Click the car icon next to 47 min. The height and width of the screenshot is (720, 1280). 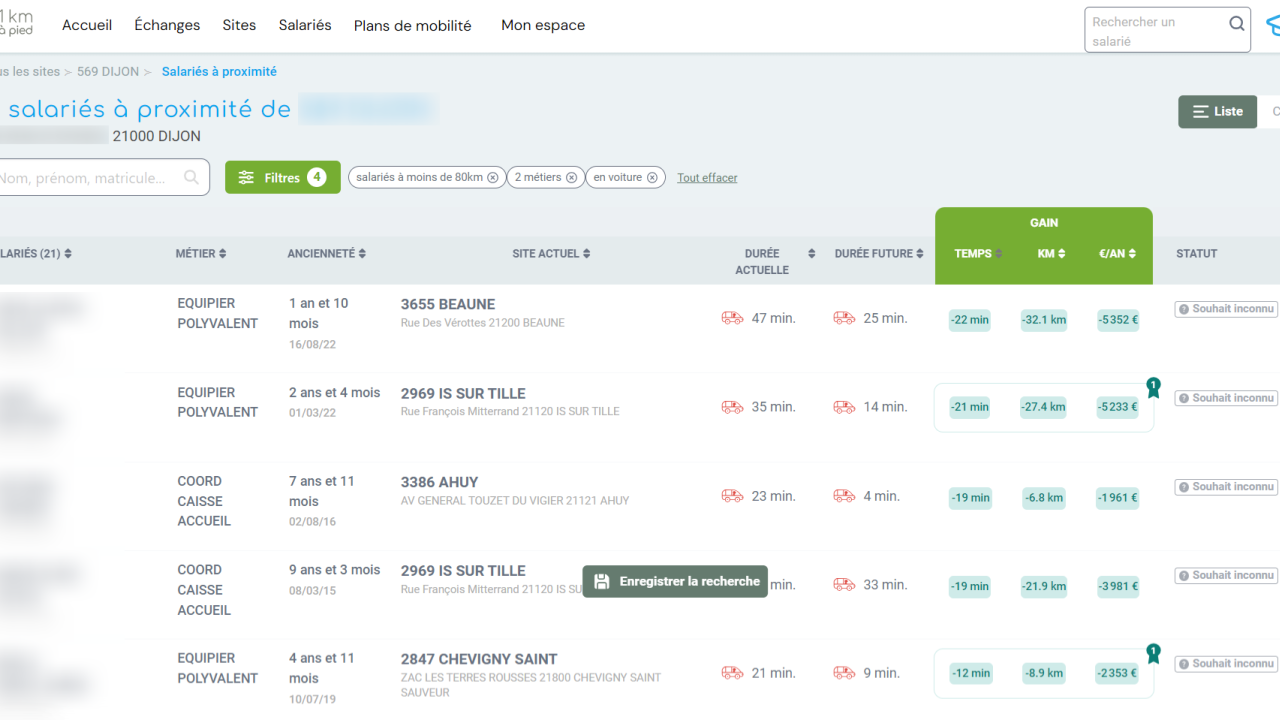click(732, 318)
